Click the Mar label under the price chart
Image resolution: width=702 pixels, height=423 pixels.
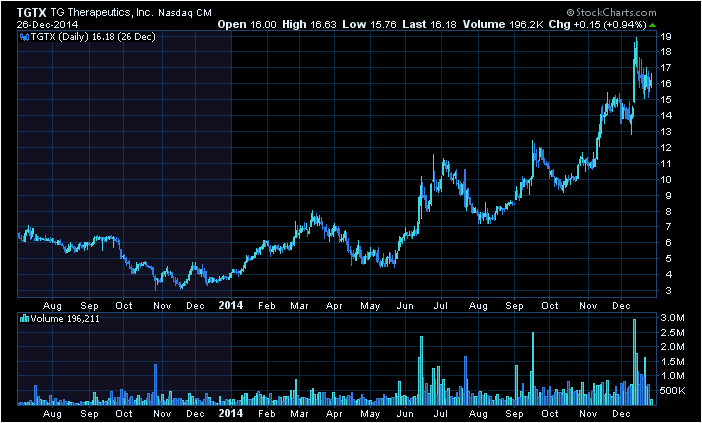(x=299, y=306)
